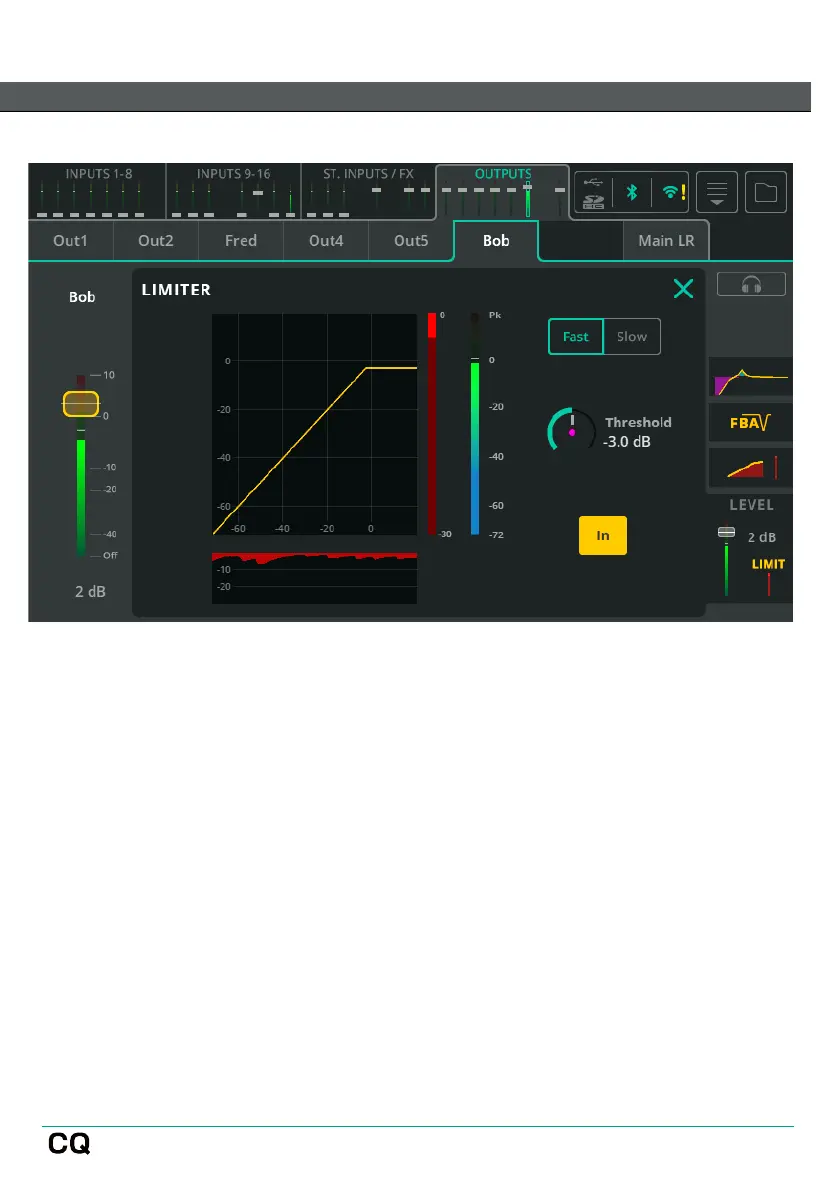
Task: Select the Slow limiter mode
Action: [x=632, y=336]
